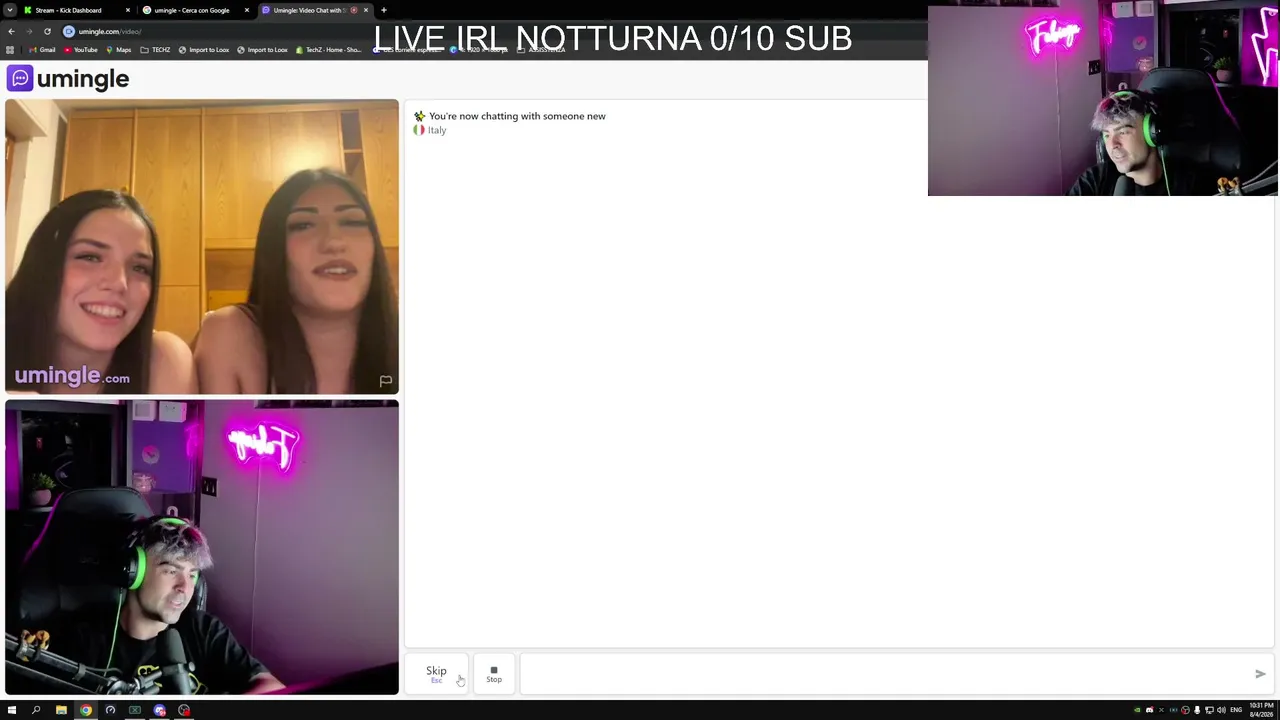Open the Chrome apps grid in bookmarks bar
Viewport: 1280px width, 720px height.
(x=10, y=50)
